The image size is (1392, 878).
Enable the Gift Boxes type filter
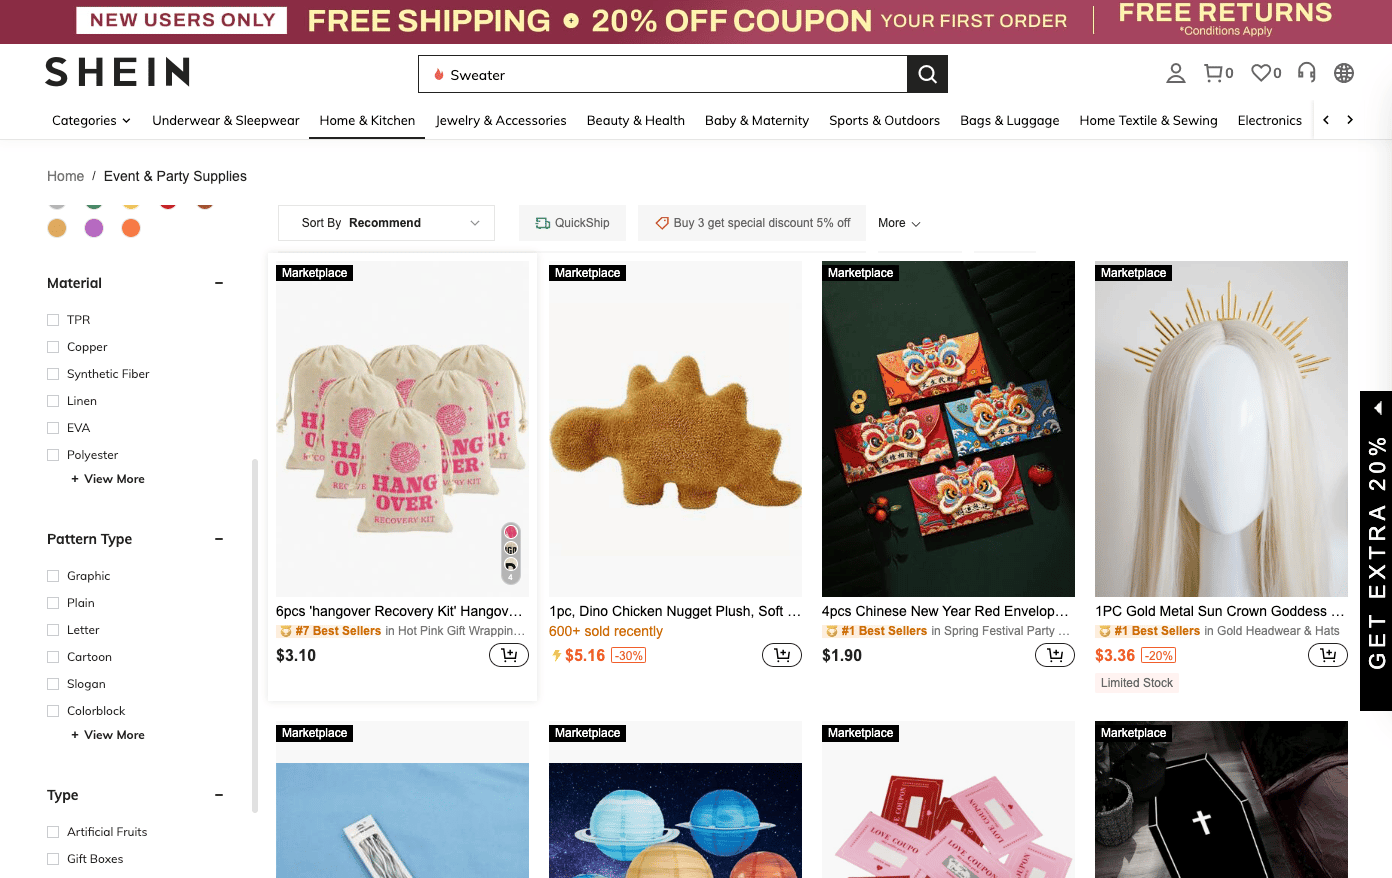point(53,859)
